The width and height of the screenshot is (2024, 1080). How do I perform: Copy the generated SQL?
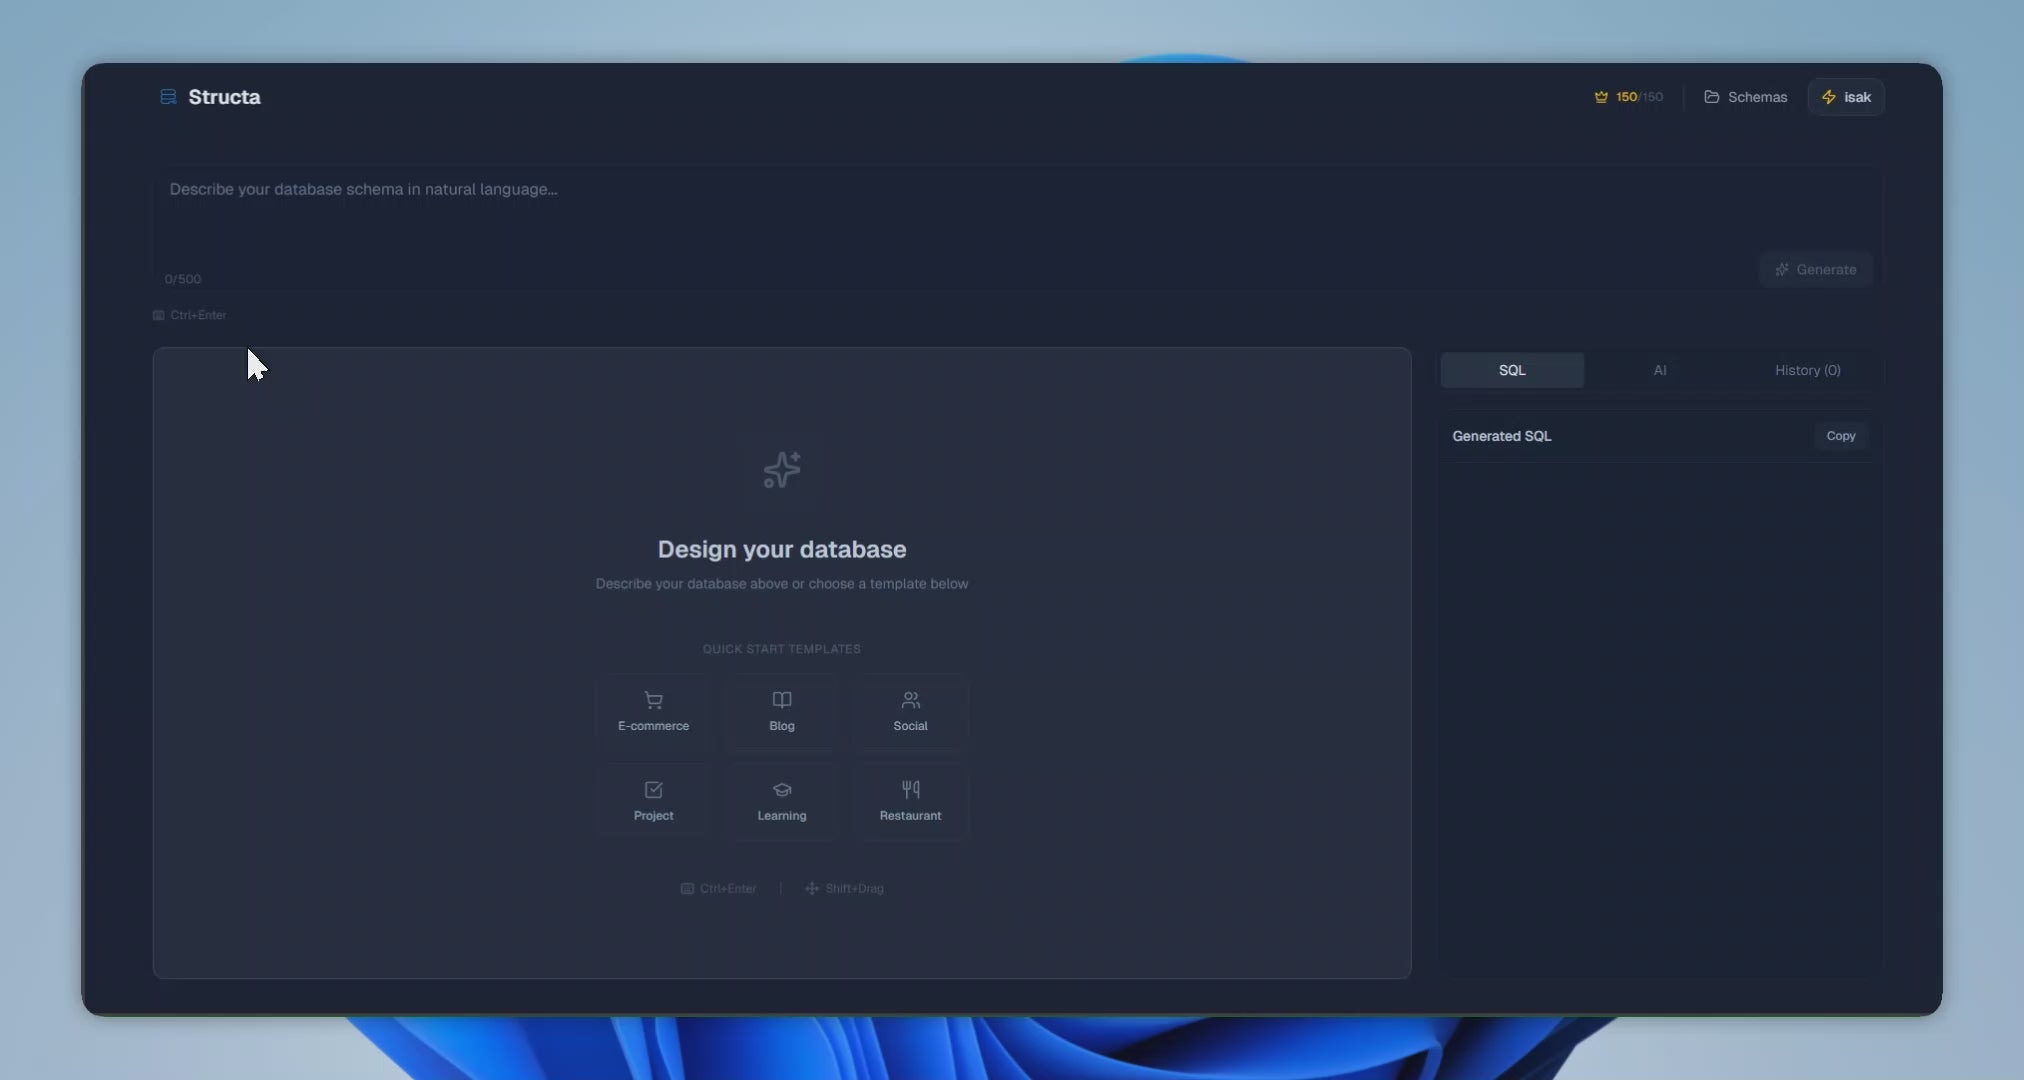click(x=1840, y=436)
